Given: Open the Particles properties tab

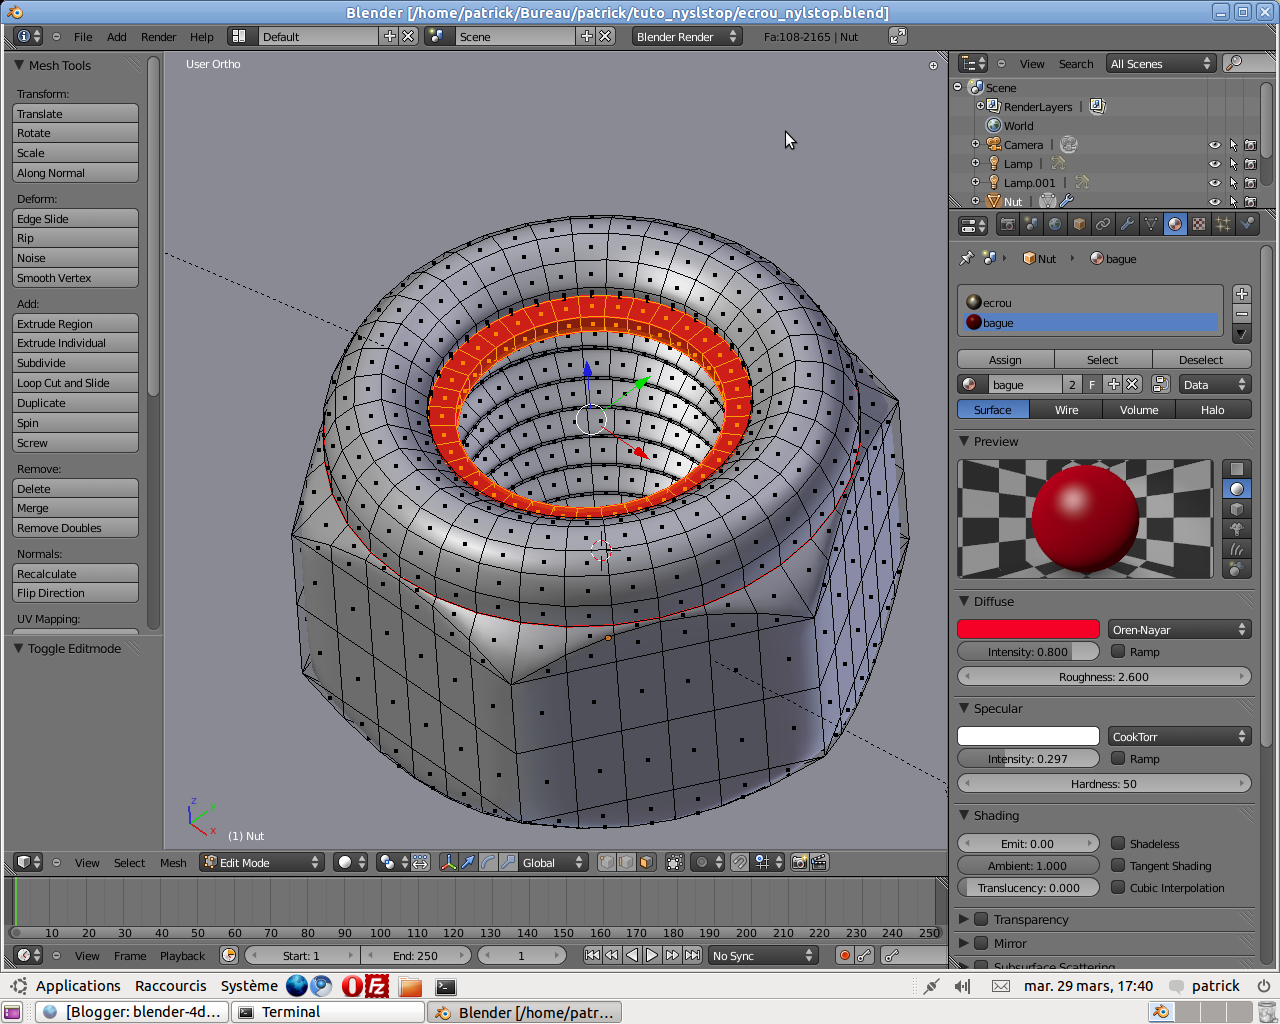Looking at the screenshot, I should click(1221, 224).
